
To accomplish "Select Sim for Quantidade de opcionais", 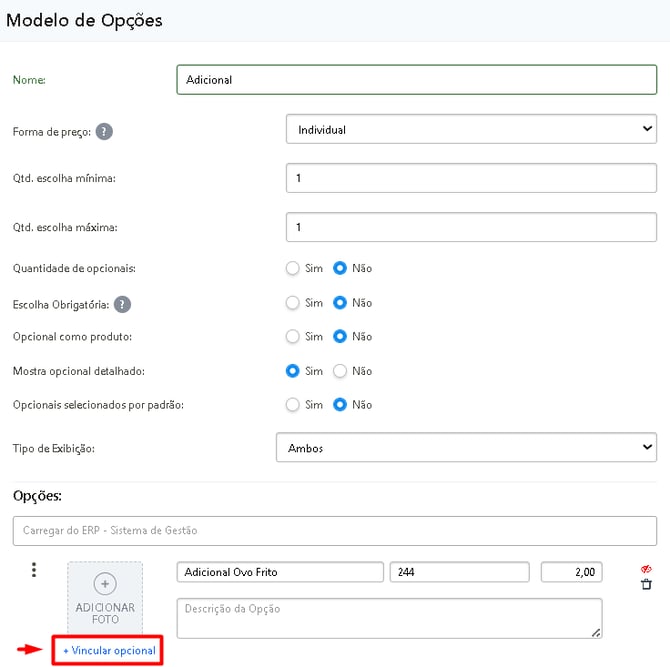I will [293, 268].
